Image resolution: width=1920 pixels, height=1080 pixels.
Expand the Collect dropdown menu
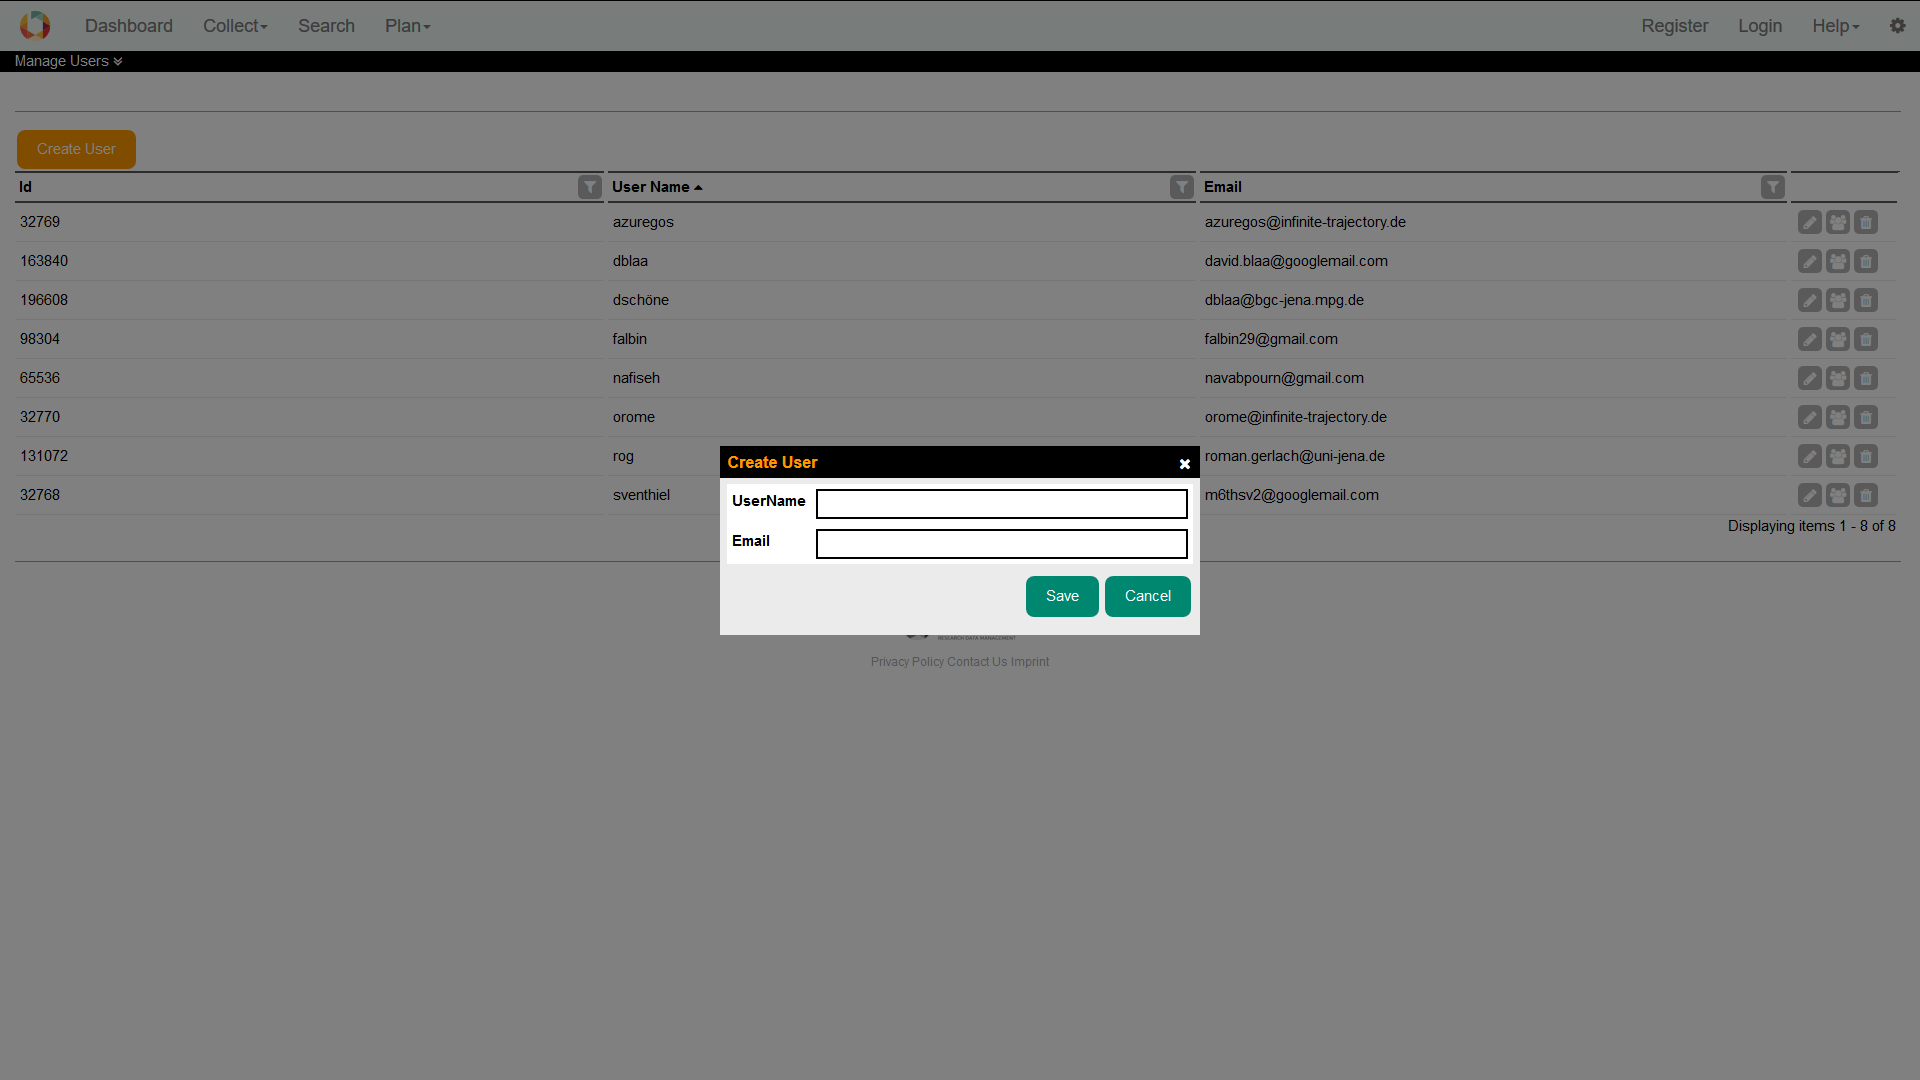pos(235,26)
